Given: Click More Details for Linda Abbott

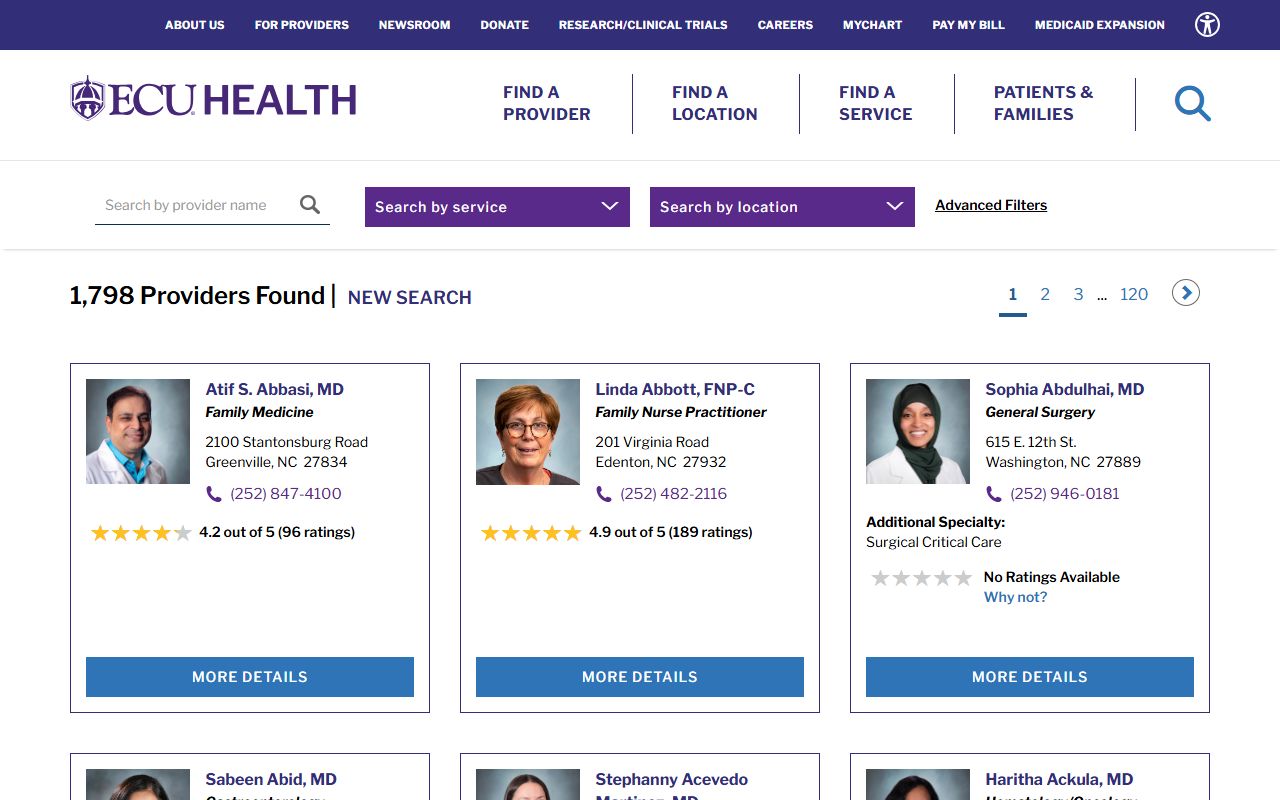Looking at the screenshot, I should pyautogui.click(x=640, y=677).
